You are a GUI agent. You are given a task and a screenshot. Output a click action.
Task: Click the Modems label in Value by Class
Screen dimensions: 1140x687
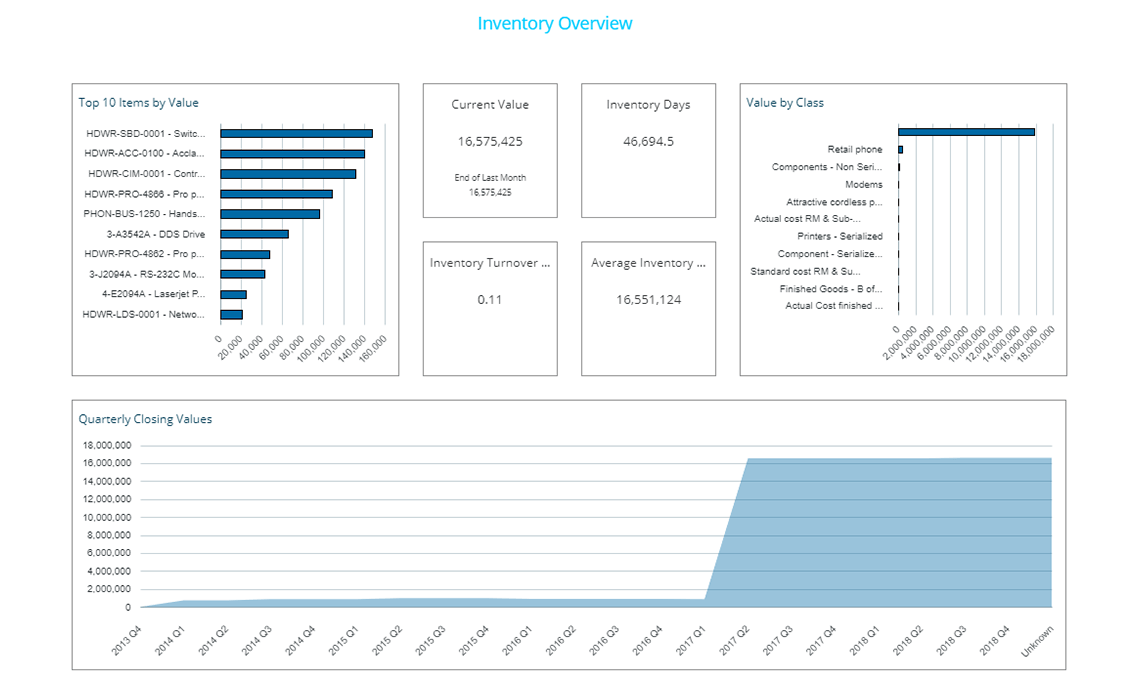865,184
